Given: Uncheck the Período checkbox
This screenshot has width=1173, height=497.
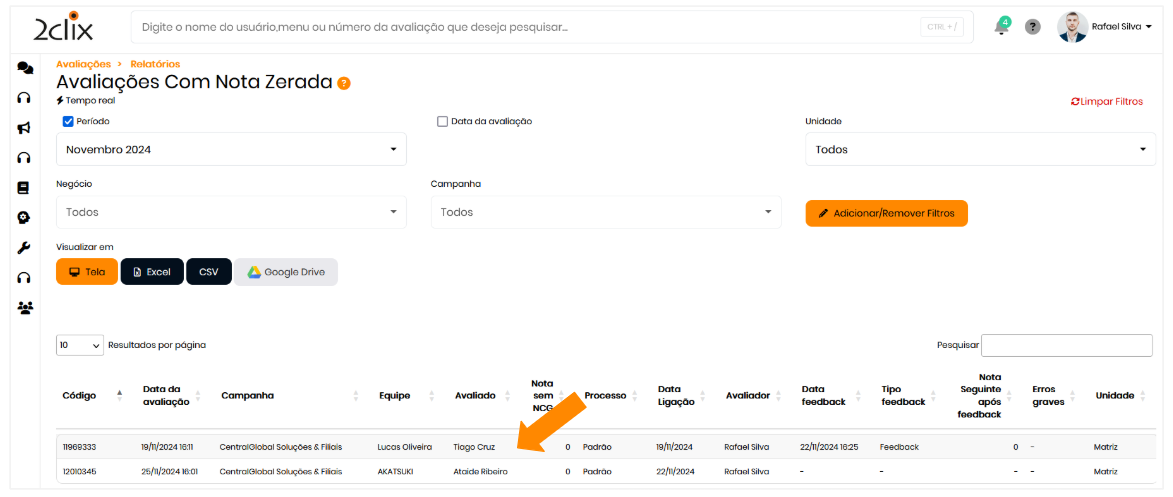Looking at the screenshot, I should click(68, 121).
